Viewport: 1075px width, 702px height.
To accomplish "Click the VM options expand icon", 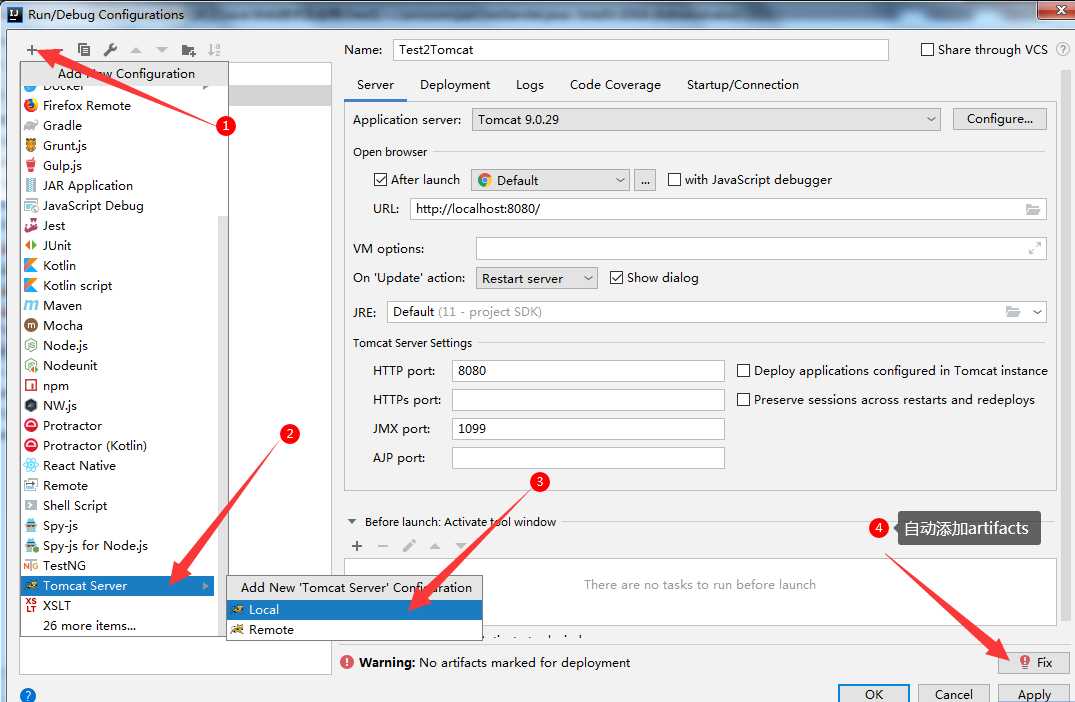I will [x=1035, y=249].
